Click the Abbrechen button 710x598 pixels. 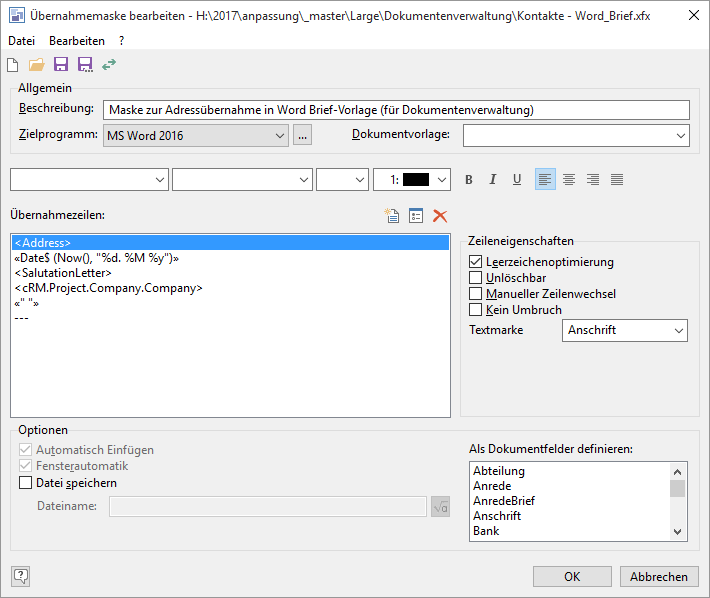coord(659,577)
